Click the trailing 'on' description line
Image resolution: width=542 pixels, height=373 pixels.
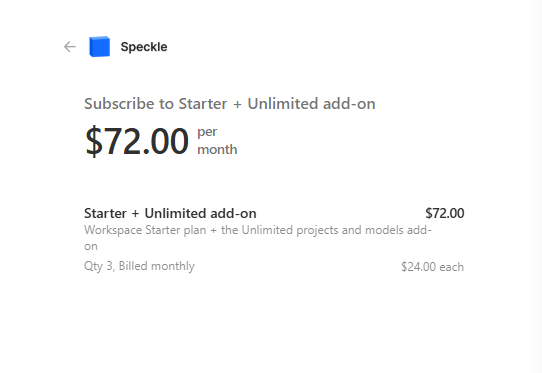tap(91, 246)
